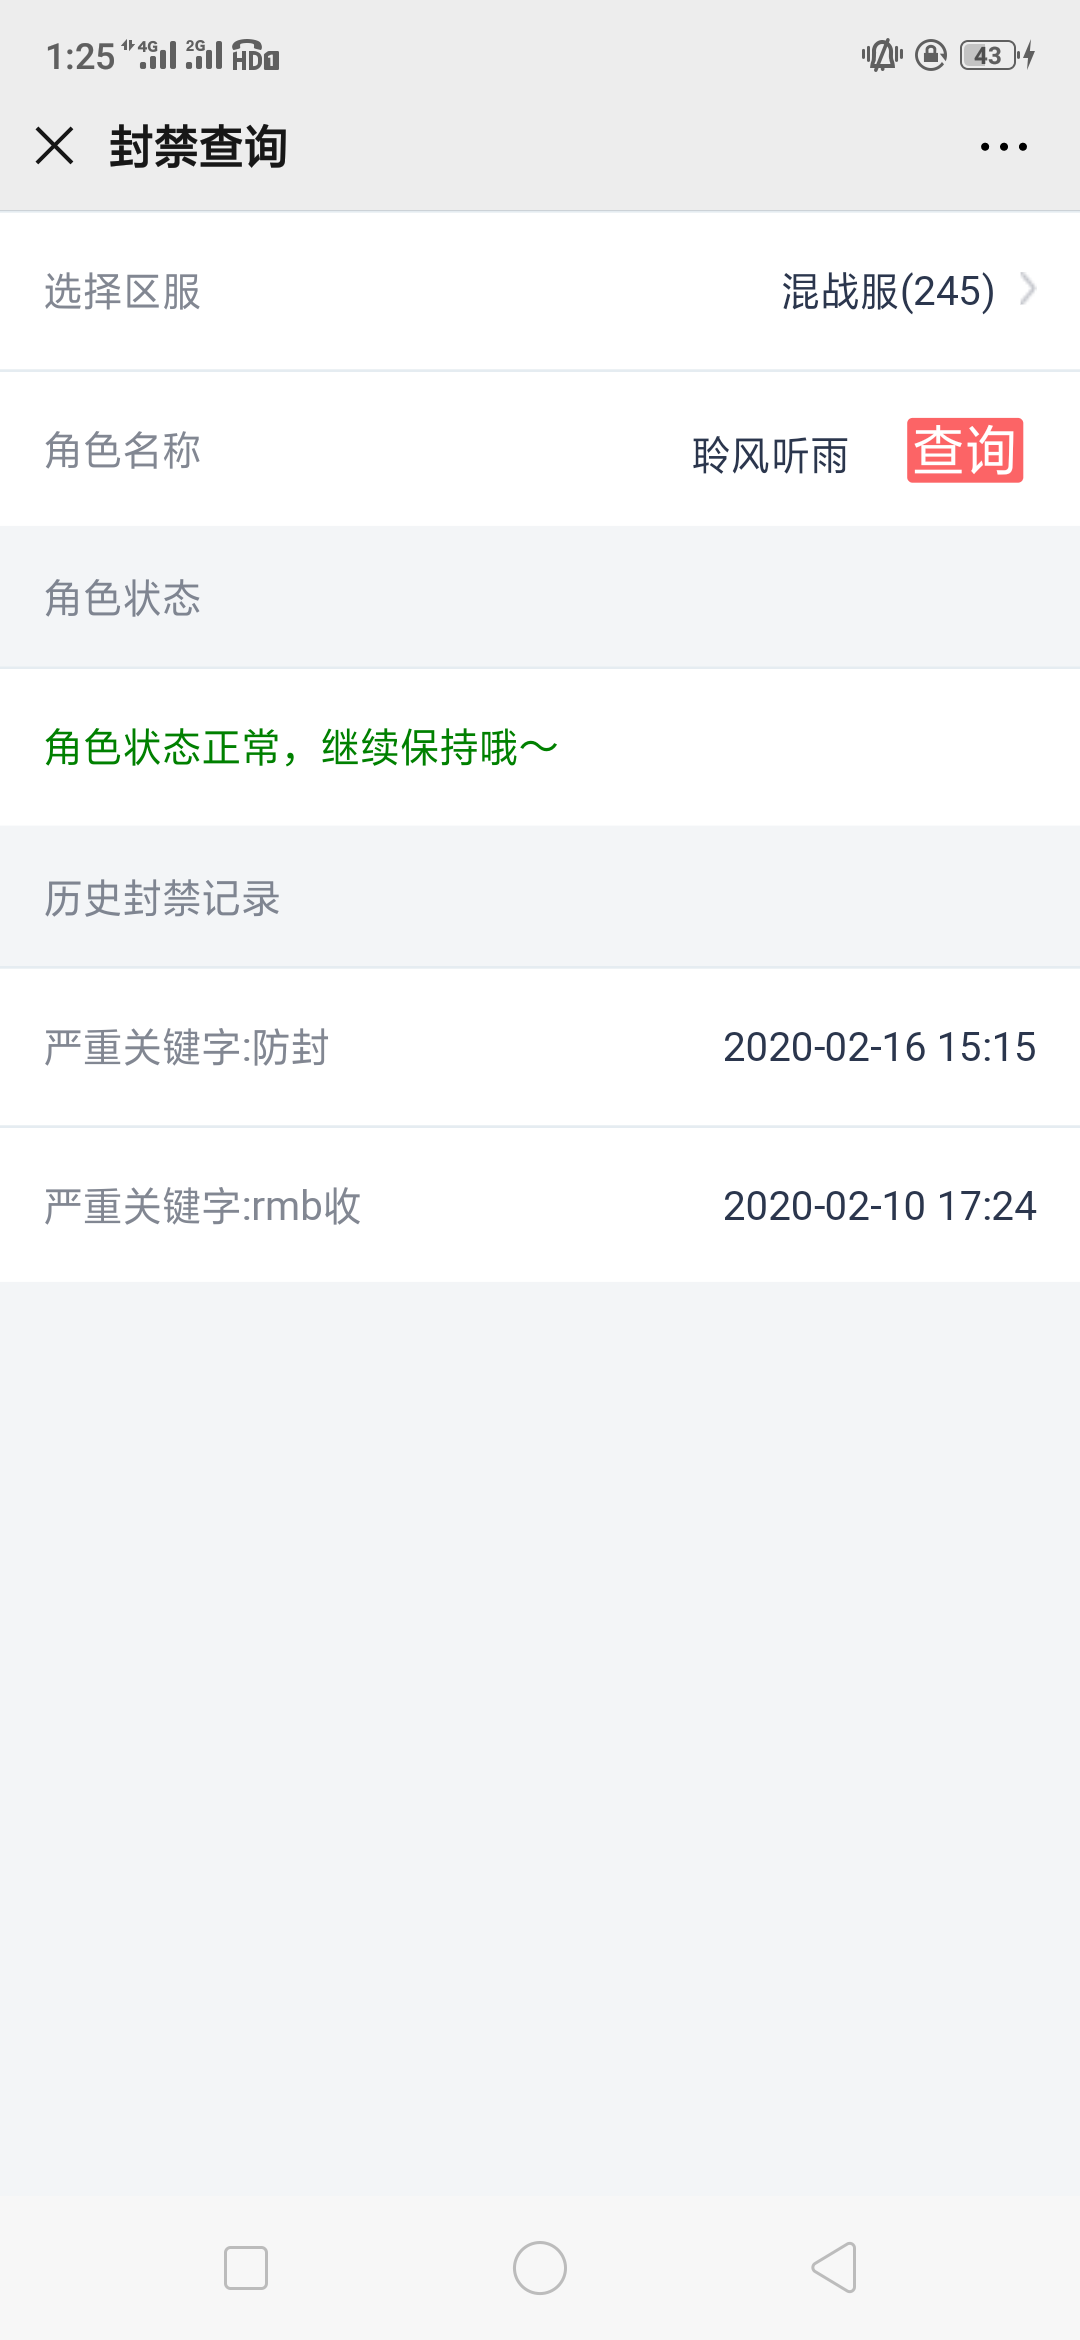Tap the battery indicator in status bar
1080x2340 pixels.
tap(990, 55)
